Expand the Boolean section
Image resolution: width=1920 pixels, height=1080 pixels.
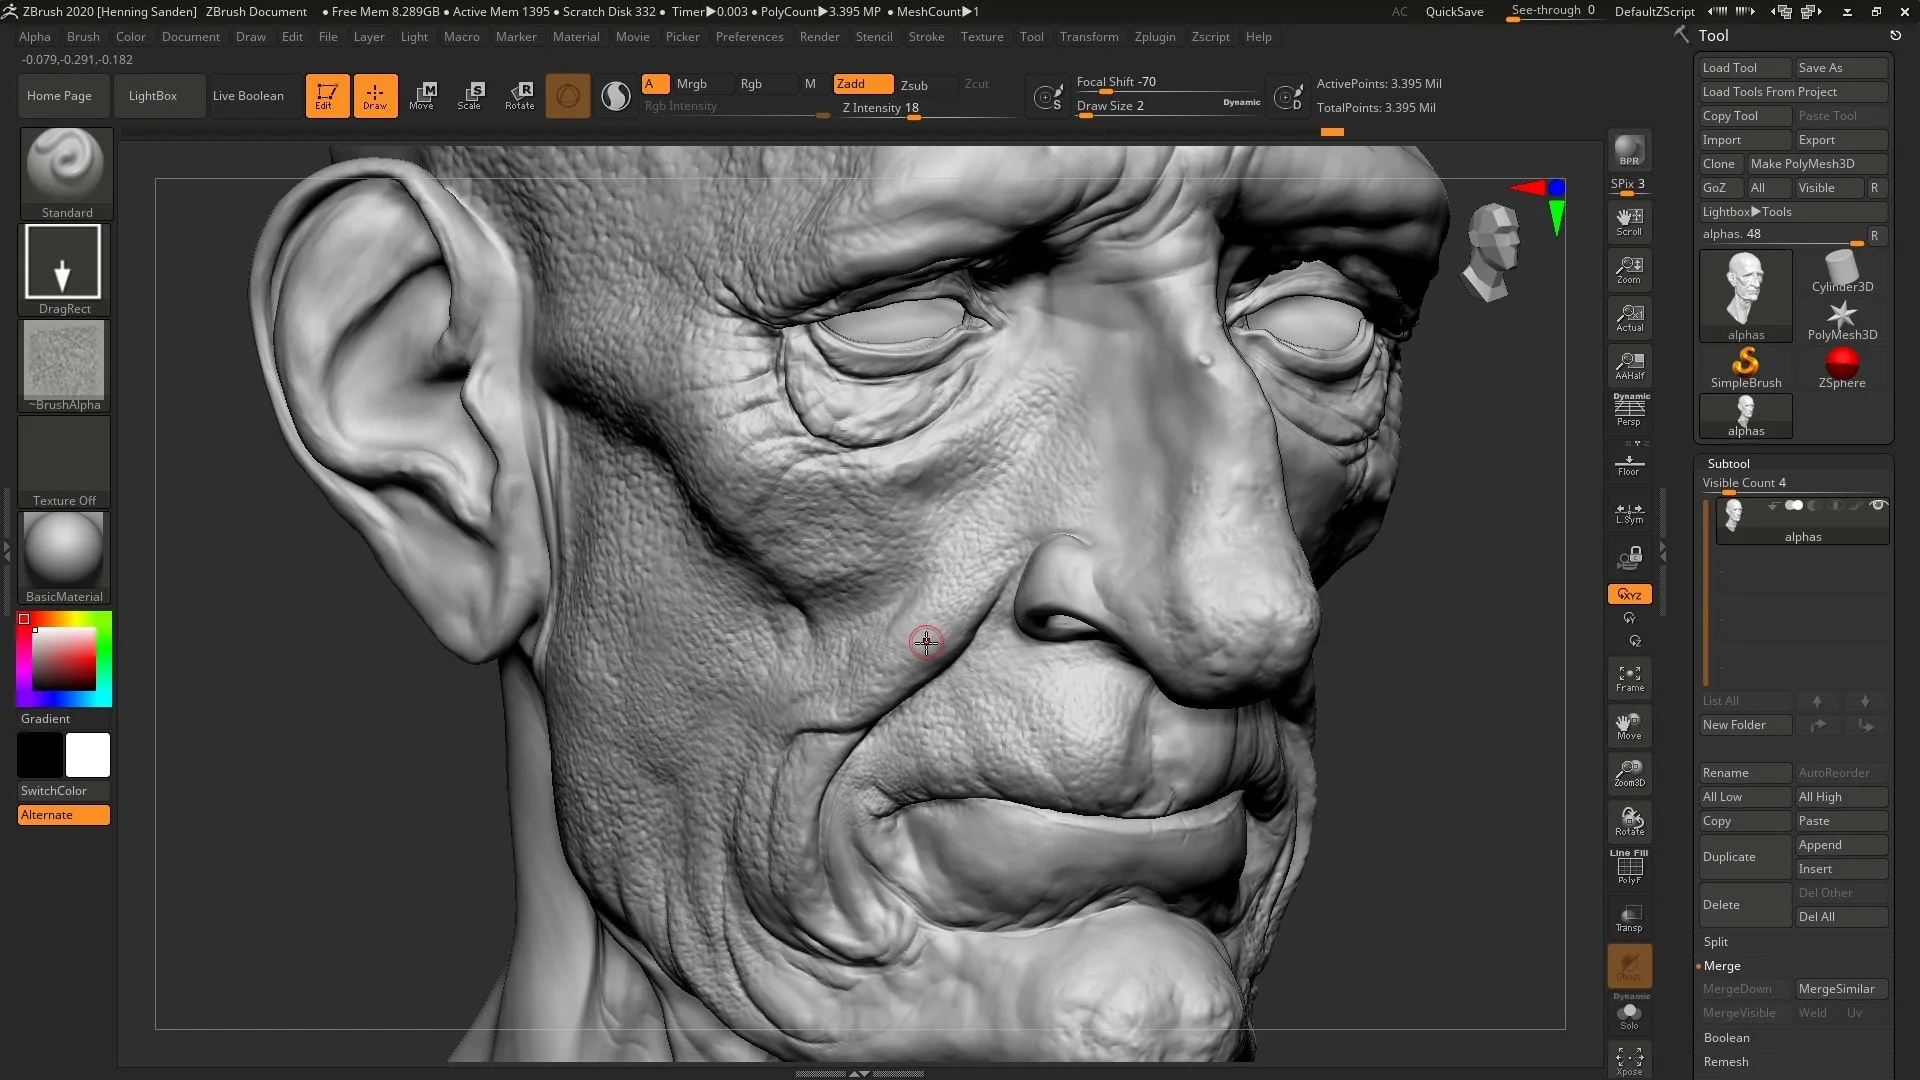click(1726, 1038)
